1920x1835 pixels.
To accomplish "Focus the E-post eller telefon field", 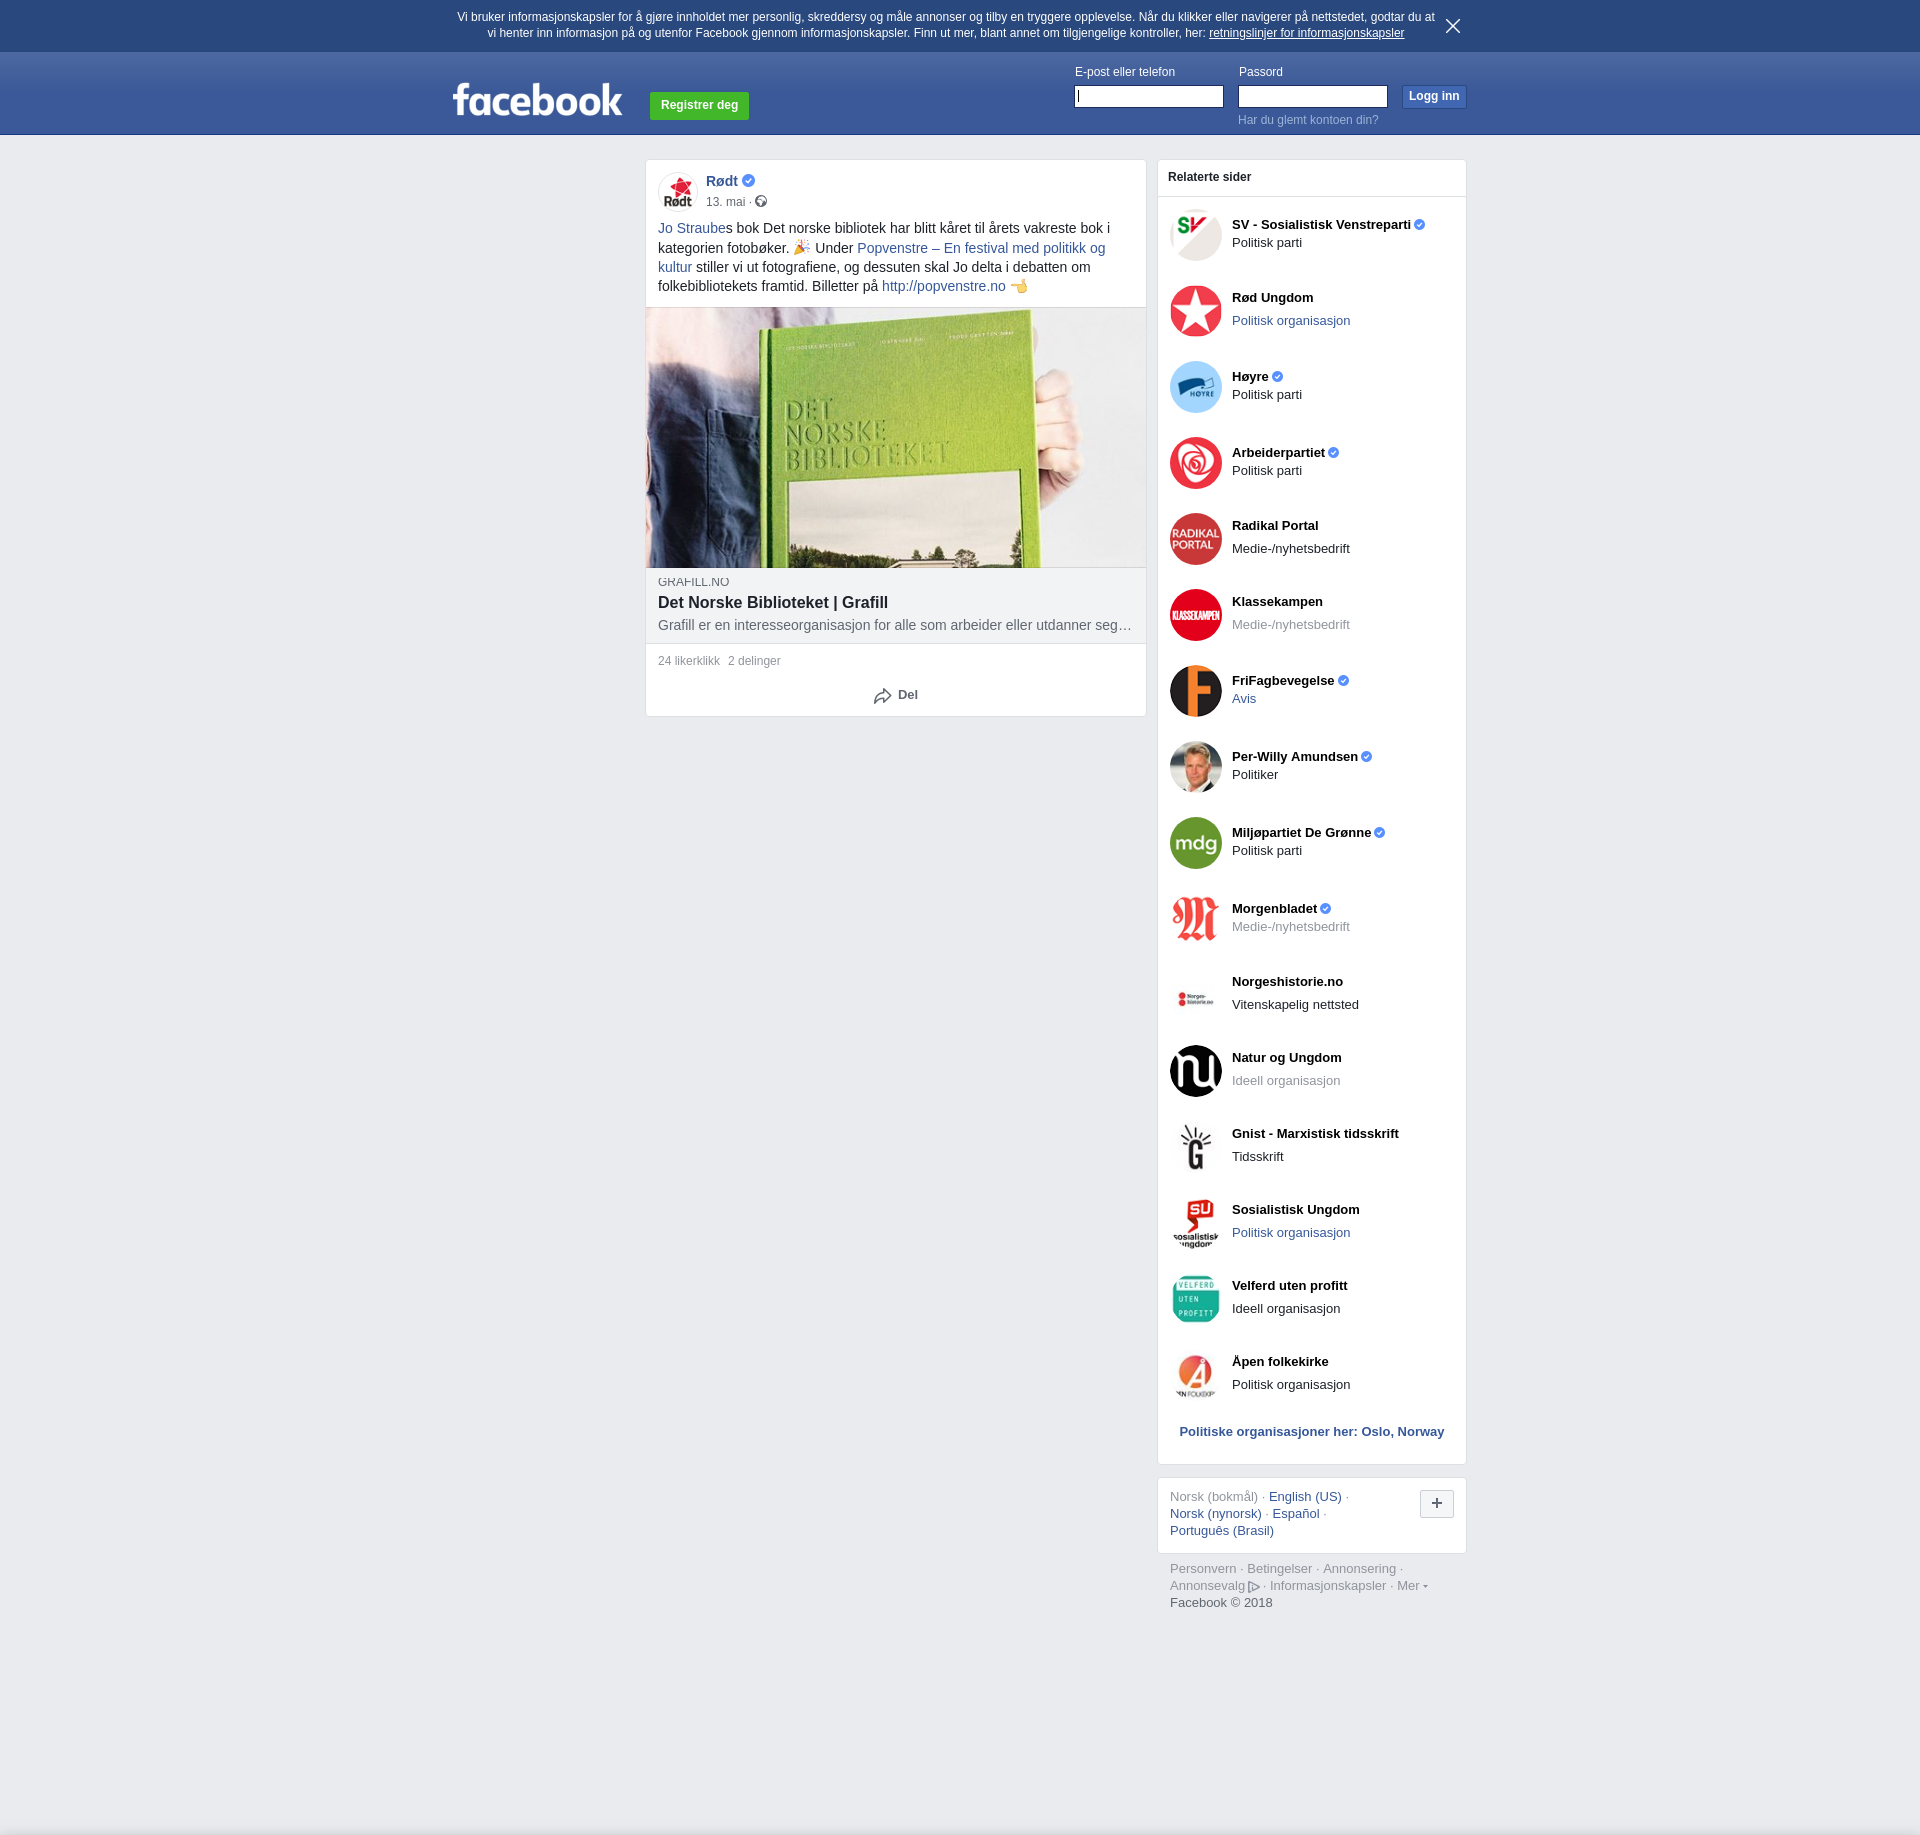I will click(x=1148, y=97).
